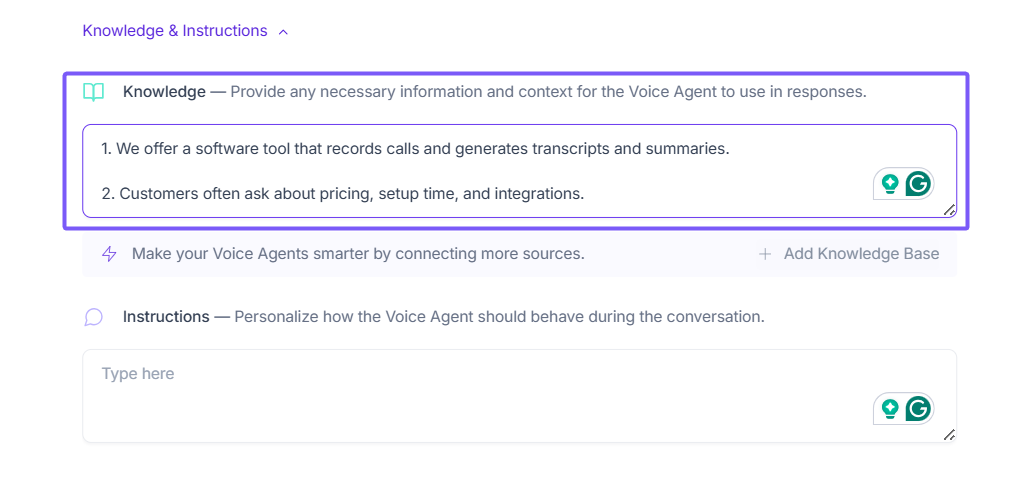
Task: Click the Knowledge description about necessary information
Action: tap(548, 92)
